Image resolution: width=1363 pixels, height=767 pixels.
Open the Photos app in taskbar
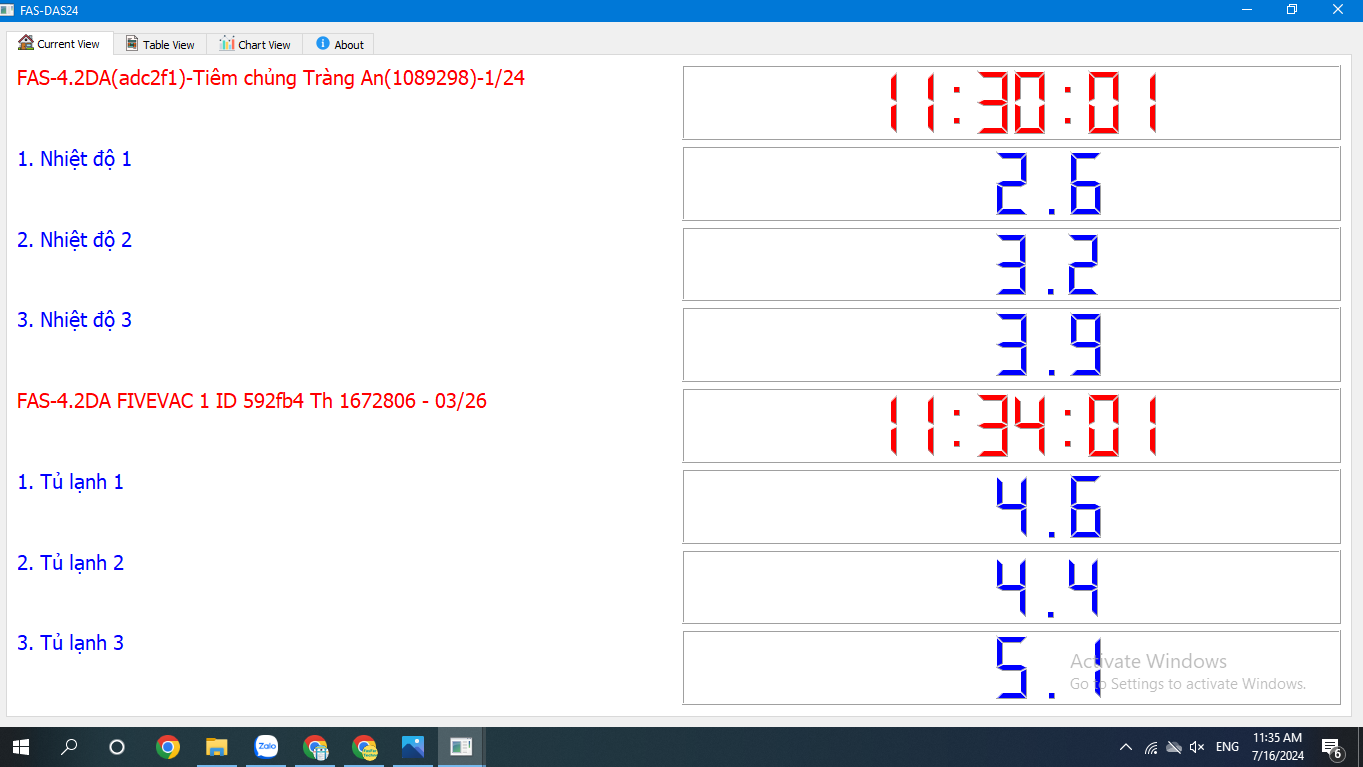(412, 747)
